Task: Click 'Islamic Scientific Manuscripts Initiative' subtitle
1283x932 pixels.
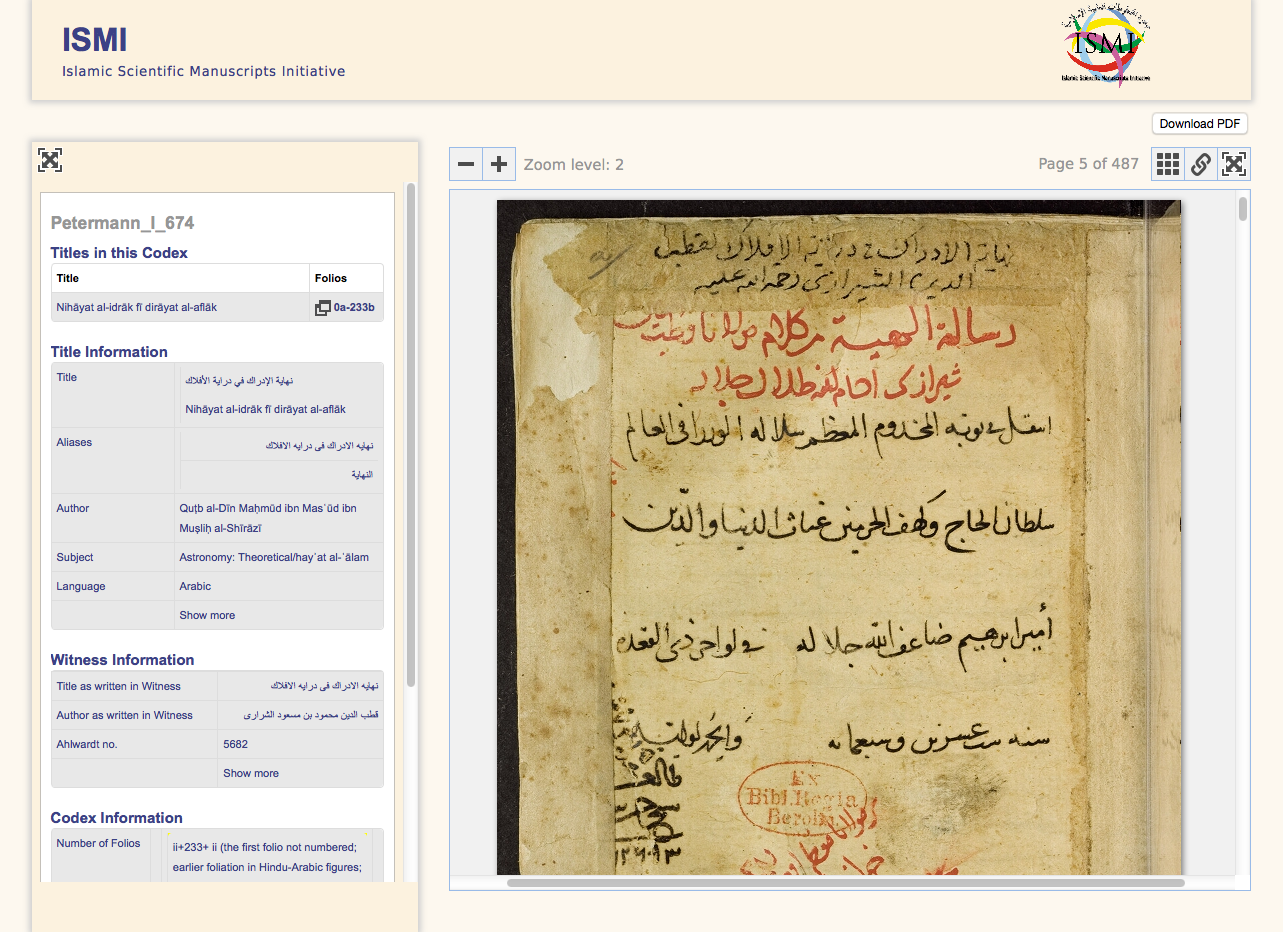Action: 204,71
